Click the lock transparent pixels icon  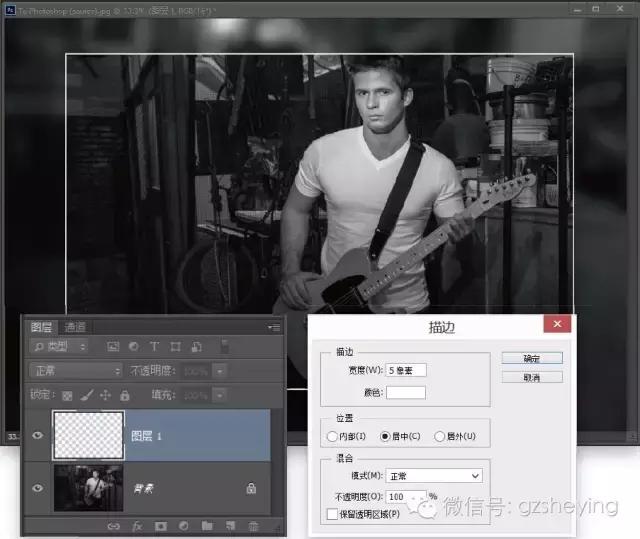pyautogui.click(x=68, y=396)
